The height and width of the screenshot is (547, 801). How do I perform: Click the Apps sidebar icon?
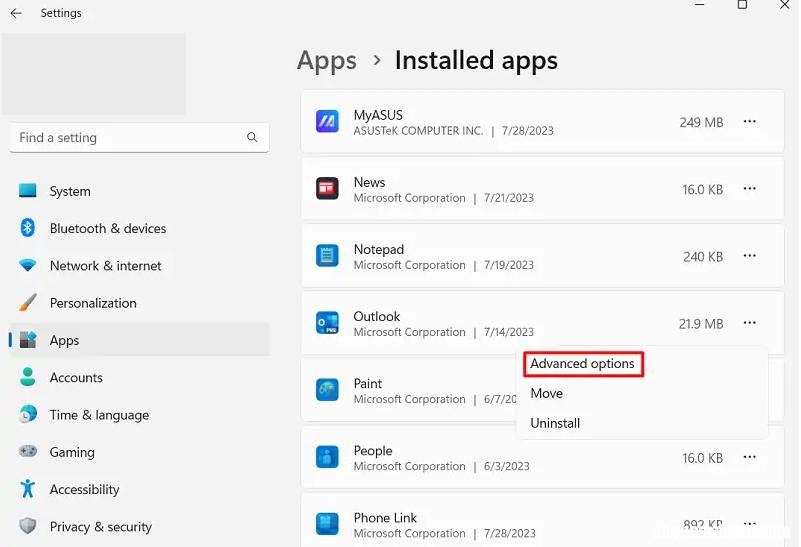28,340
